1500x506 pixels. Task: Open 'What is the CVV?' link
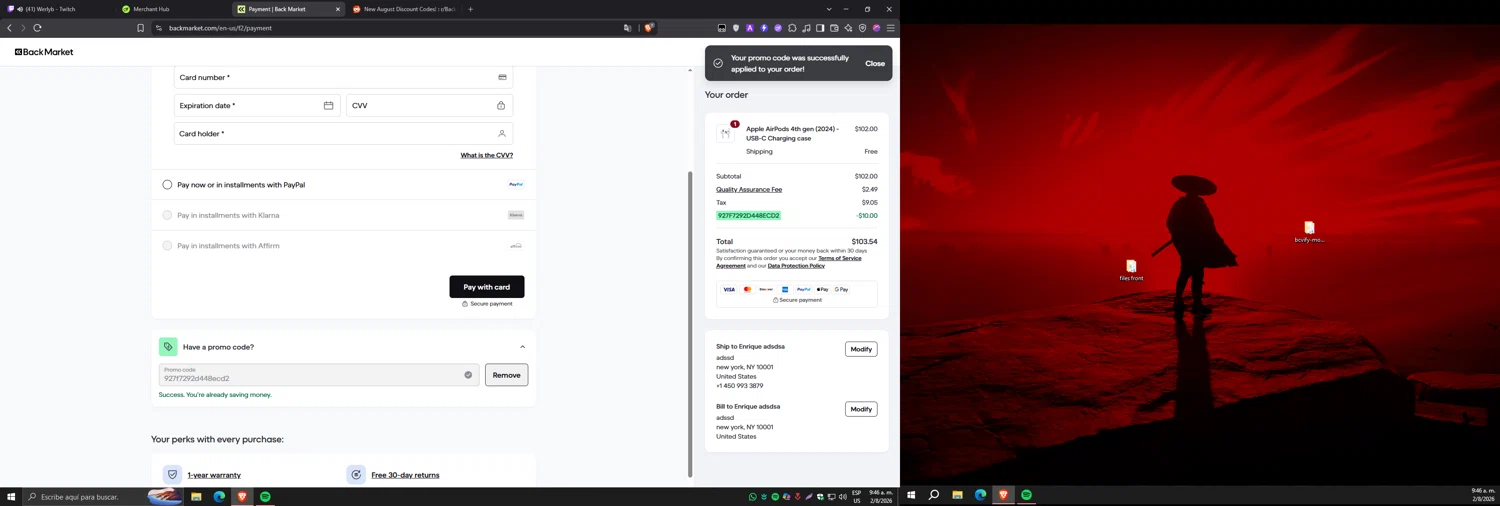(487, 155)
